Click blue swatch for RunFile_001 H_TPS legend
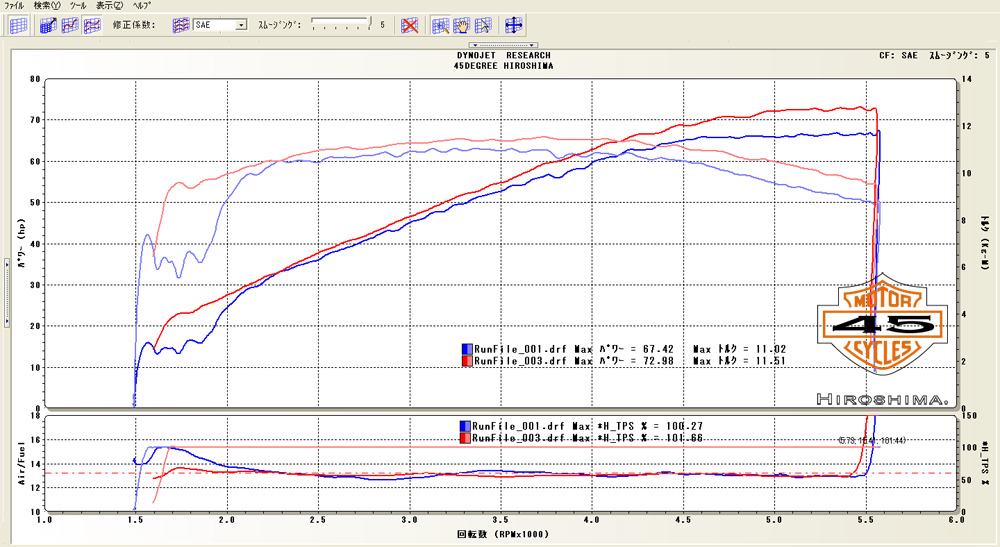The image size is (1000, 547). [466, 425]
